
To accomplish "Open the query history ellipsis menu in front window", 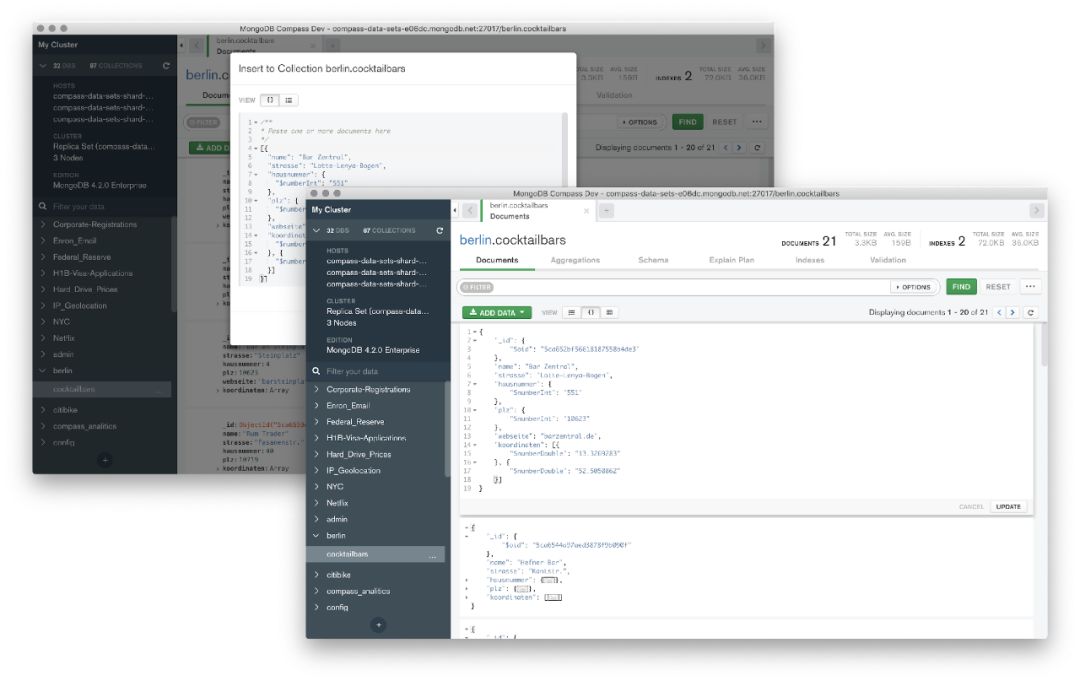I will (x=1030, y=286).
